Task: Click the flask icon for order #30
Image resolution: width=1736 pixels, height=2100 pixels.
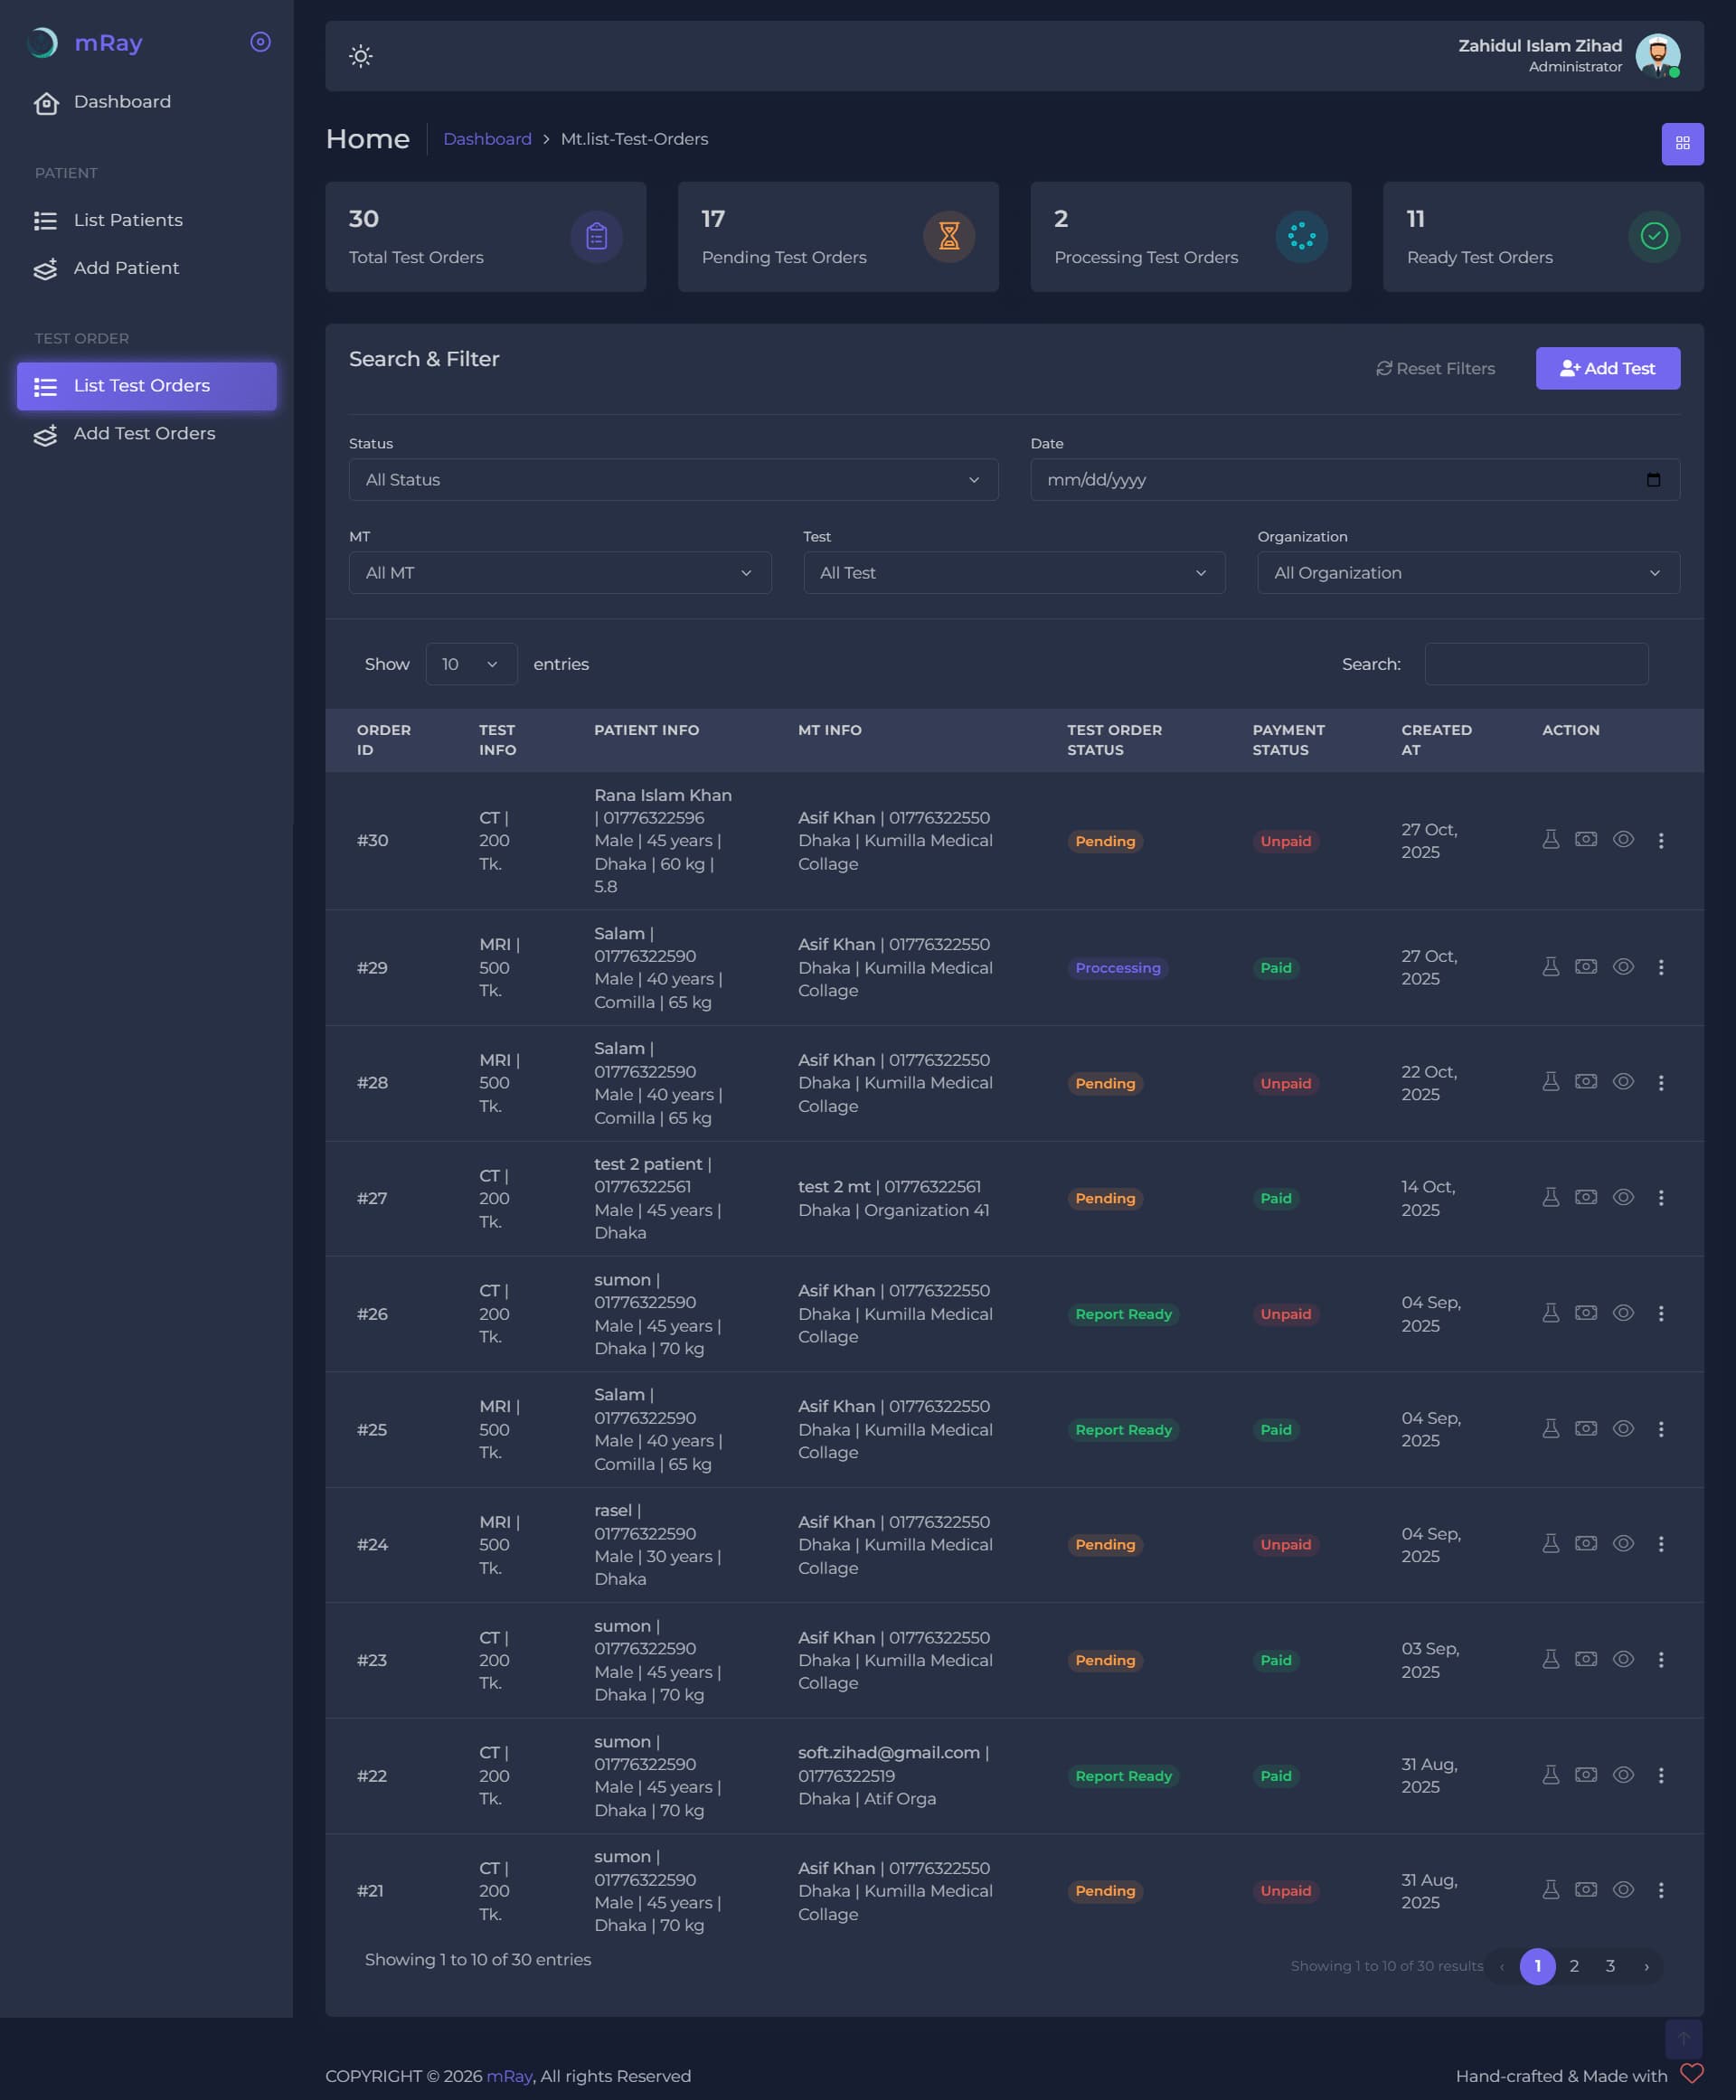Action: point(1550,840)
